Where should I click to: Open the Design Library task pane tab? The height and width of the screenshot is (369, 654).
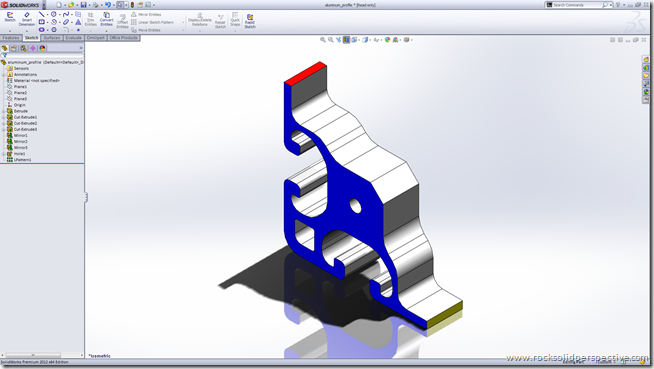646,68
